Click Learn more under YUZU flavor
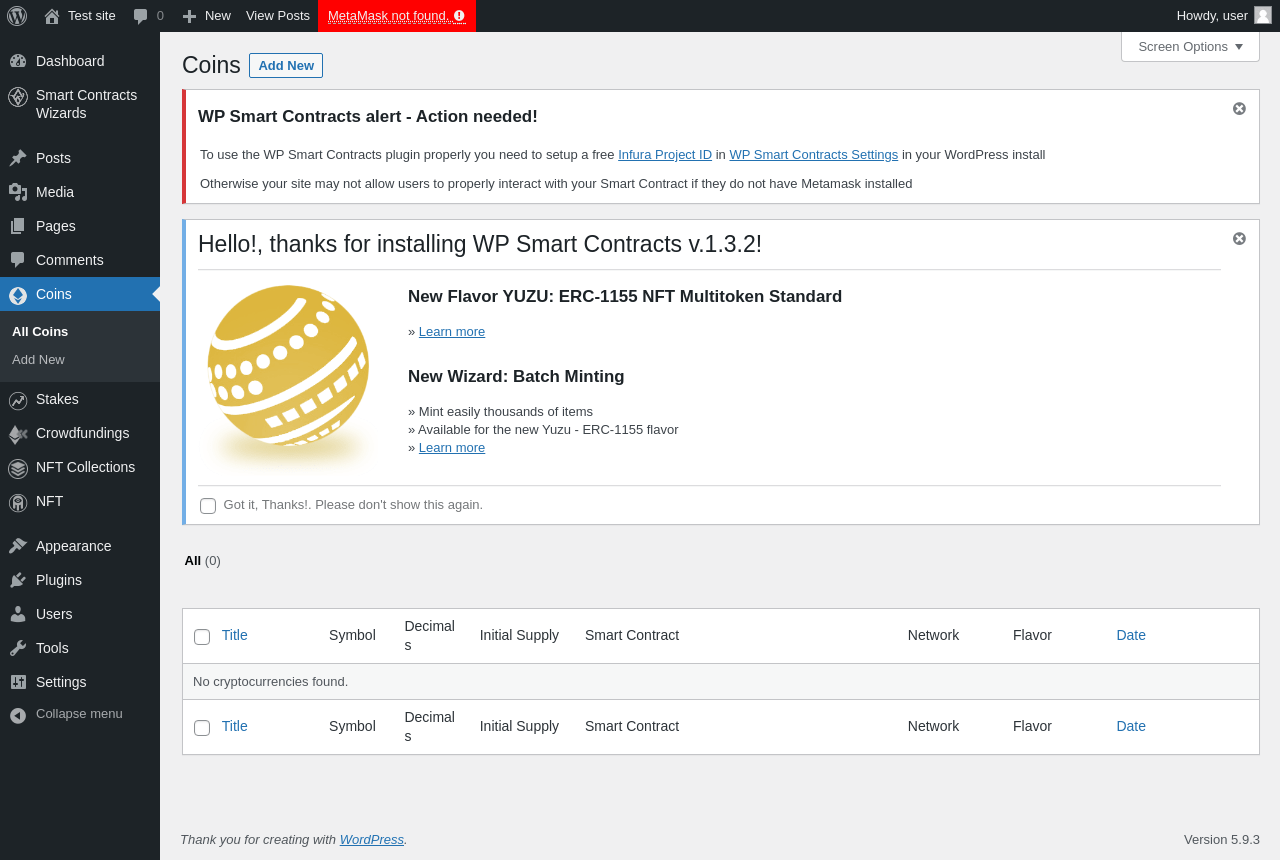 pyautogui.click(x=452, y=331)
